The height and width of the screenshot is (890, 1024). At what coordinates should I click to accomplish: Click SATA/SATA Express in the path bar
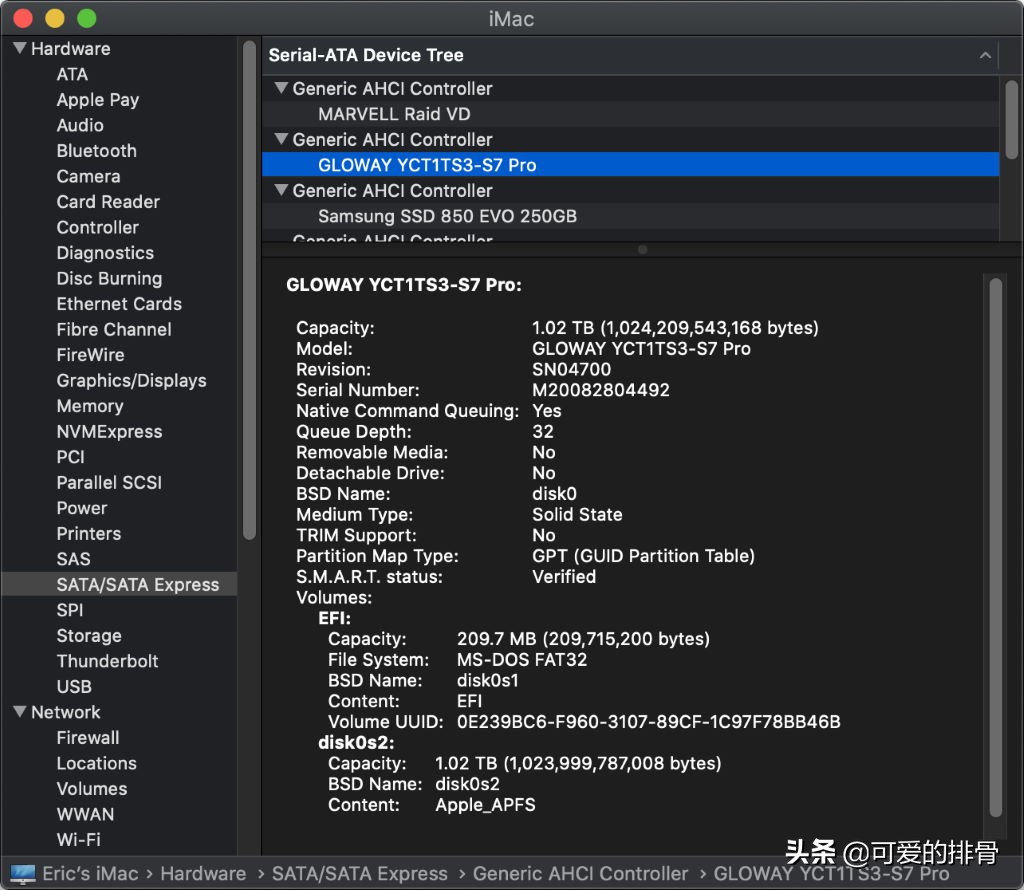point(359,873)
